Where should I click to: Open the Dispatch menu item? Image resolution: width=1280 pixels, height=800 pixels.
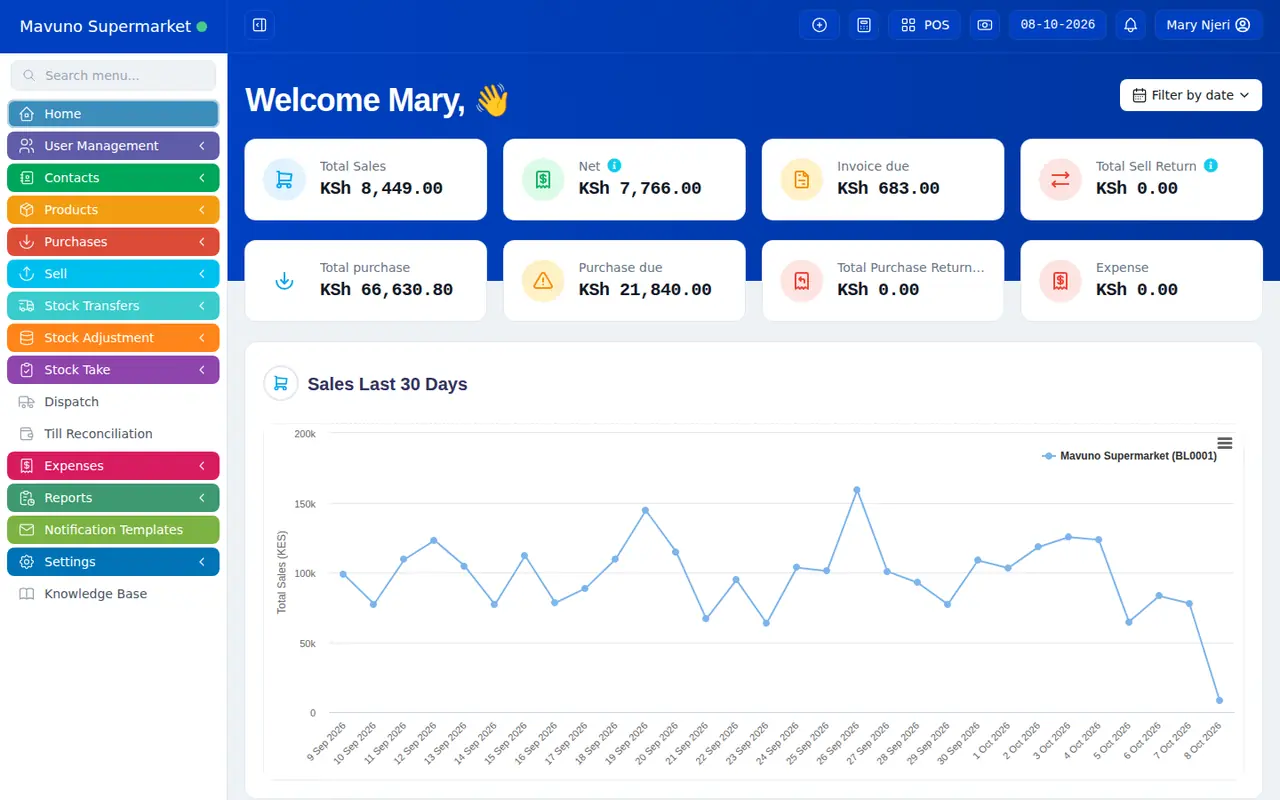click(113, 402)
